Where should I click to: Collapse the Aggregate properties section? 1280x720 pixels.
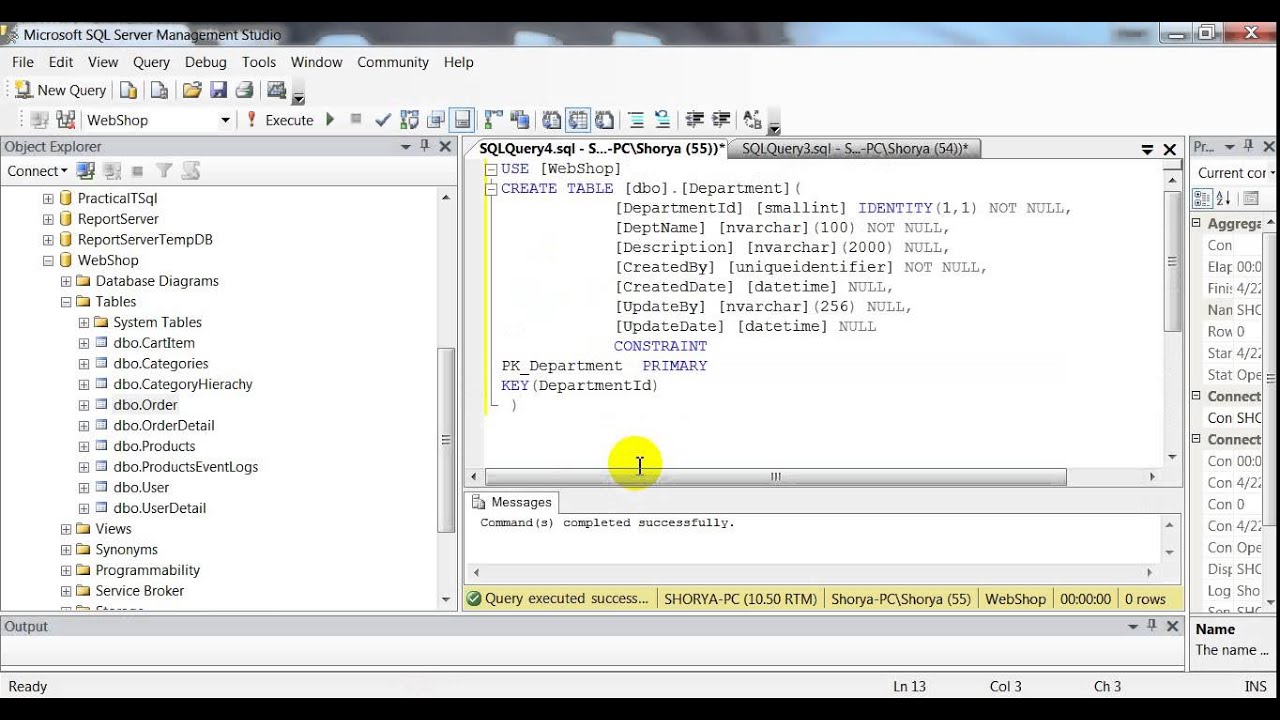[x=1196, y=224]
